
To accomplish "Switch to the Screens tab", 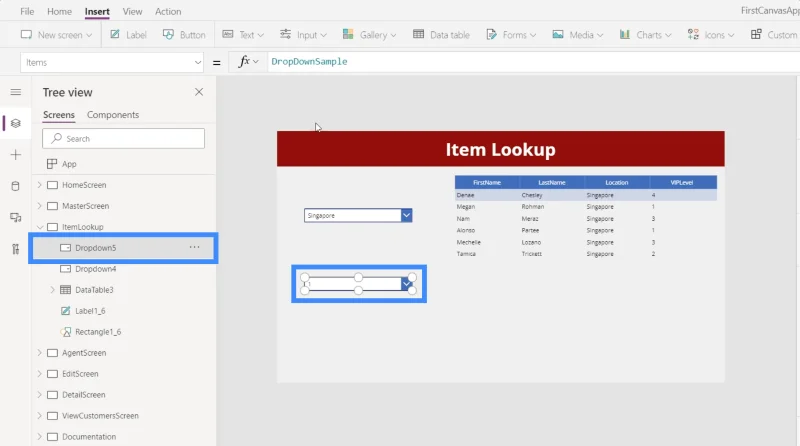I will point(59,115).
